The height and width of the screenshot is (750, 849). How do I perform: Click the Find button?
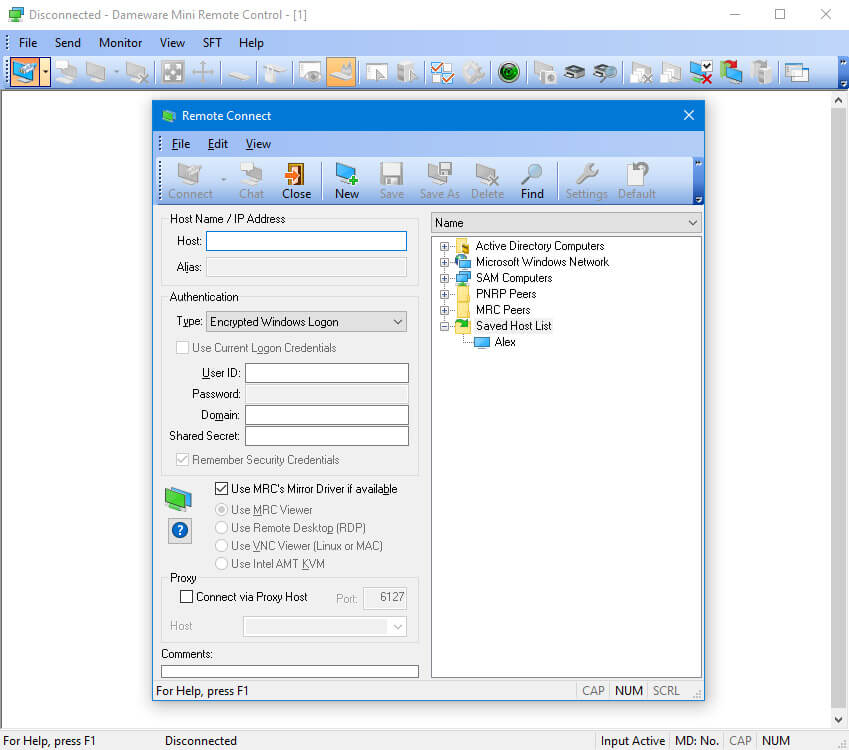(532, 181)
